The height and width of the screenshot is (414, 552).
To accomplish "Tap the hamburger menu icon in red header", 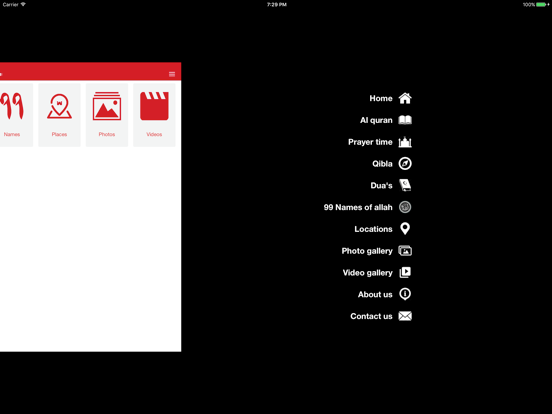I will (172, 74).
